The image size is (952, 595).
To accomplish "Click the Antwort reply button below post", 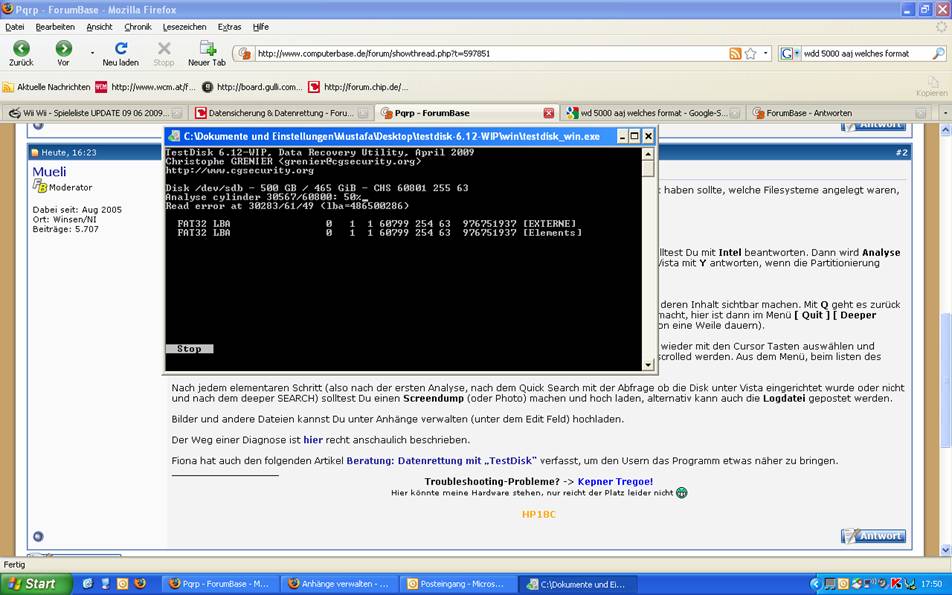I will (873, 536).
